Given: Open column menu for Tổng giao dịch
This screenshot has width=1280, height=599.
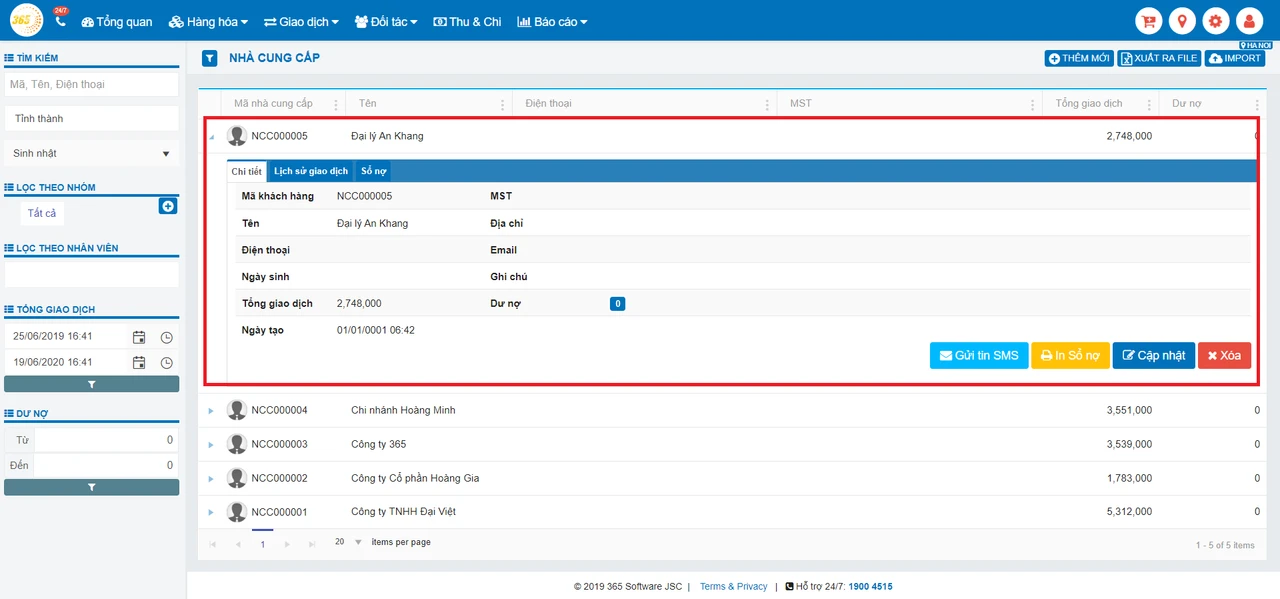Looking at the screenshot, I should (x=1147, y=104).
